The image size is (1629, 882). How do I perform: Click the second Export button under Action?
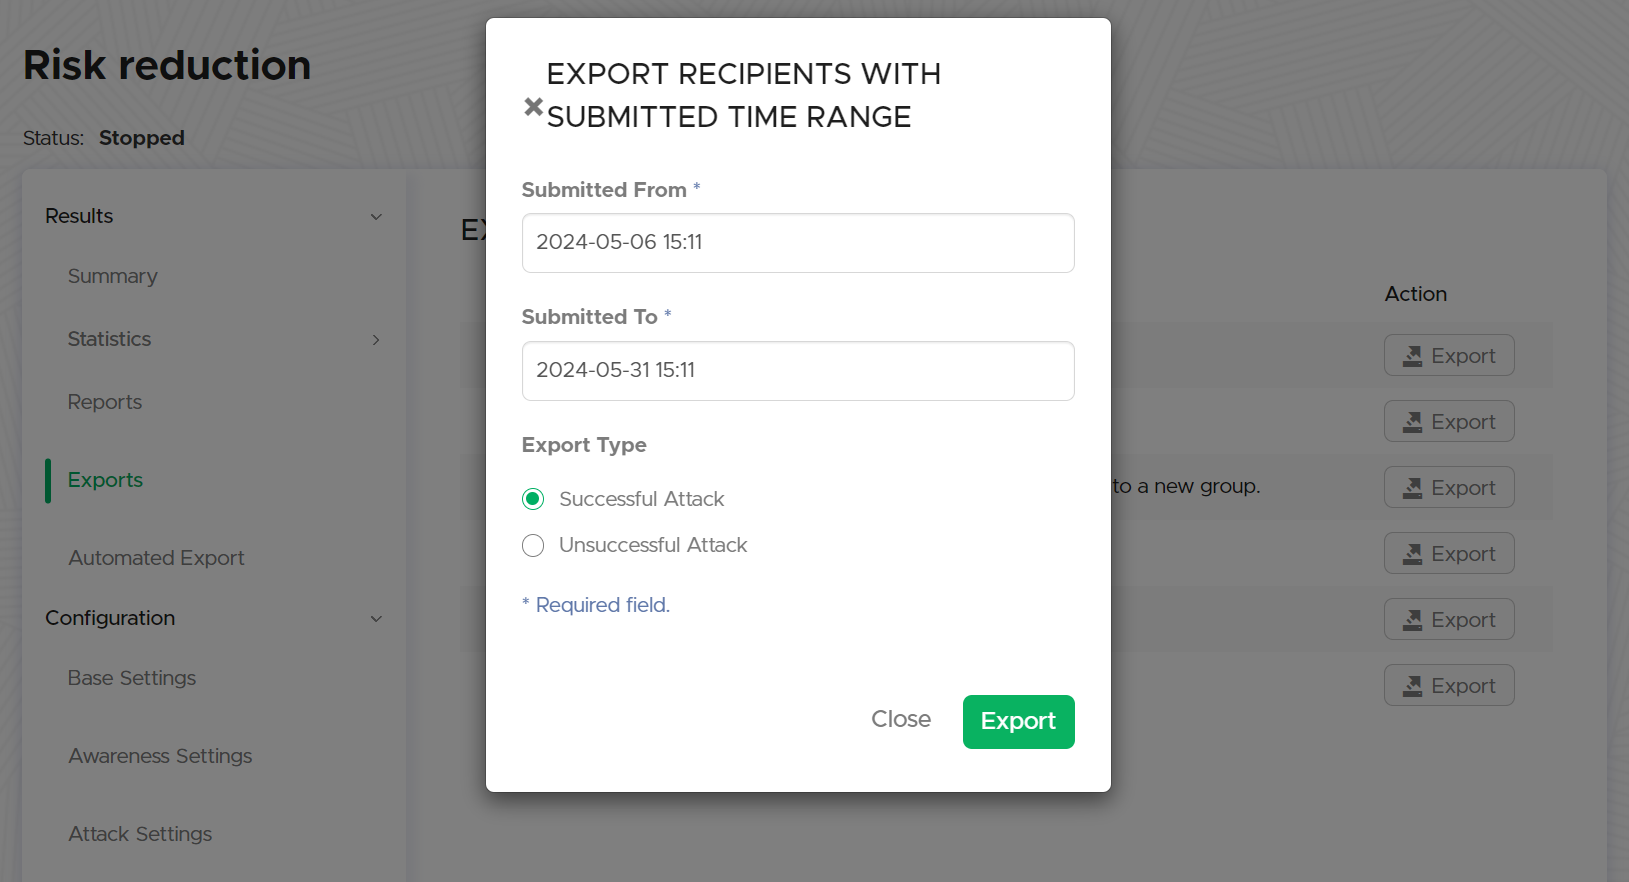click(x=1449, y=421)
